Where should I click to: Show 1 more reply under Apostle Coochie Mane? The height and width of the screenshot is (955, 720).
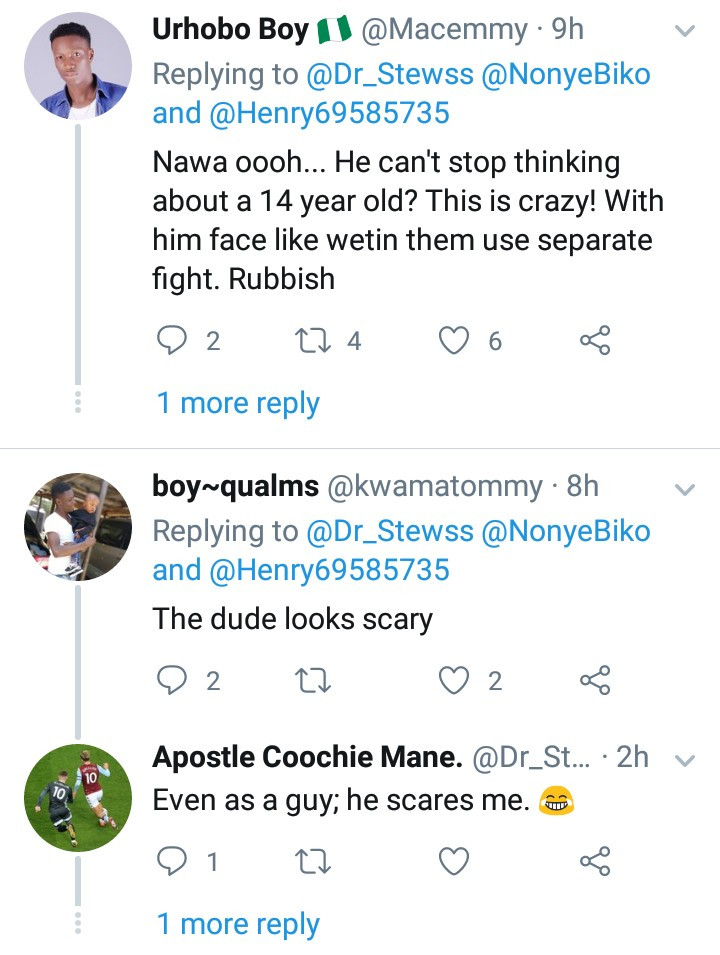pyautogui.click(x=238, y=924)
